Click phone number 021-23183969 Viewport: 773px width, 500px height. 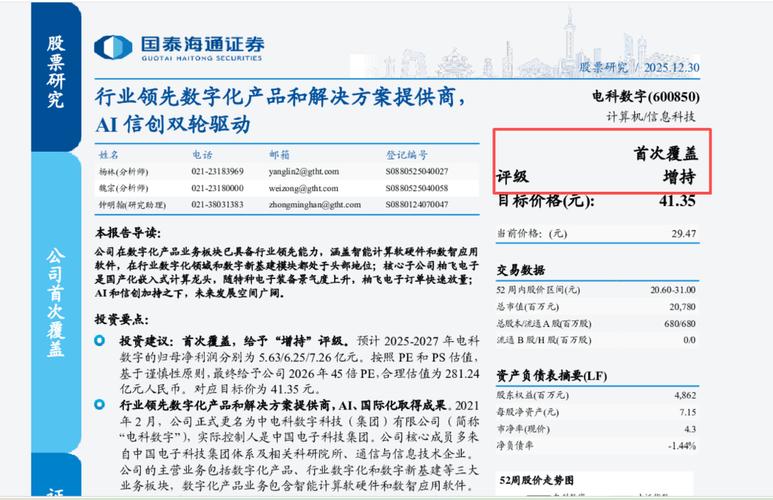[x=217, y=172]
